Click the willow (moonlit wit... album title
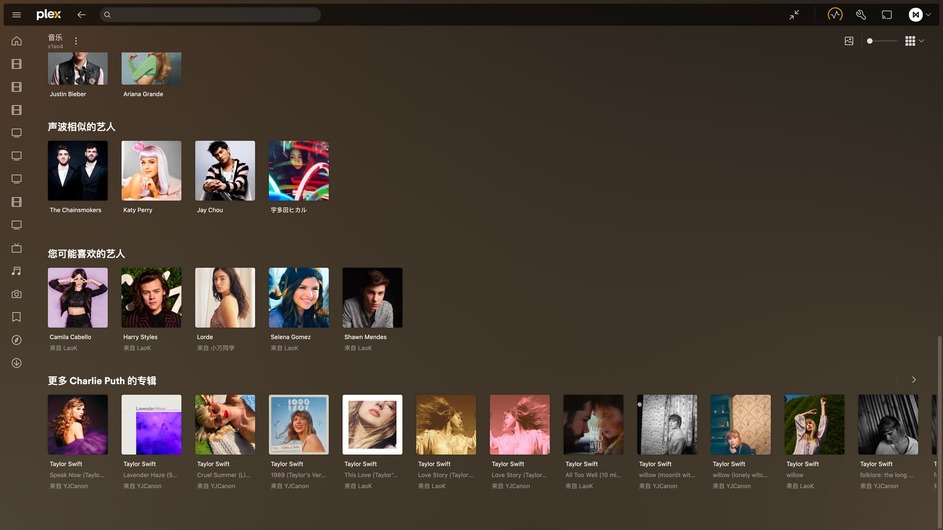943x530 pixels. click(x=666, y=475)
